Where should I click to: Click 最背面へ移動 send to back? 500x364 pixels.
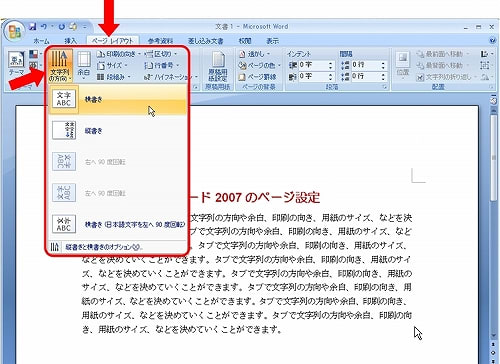443,65
